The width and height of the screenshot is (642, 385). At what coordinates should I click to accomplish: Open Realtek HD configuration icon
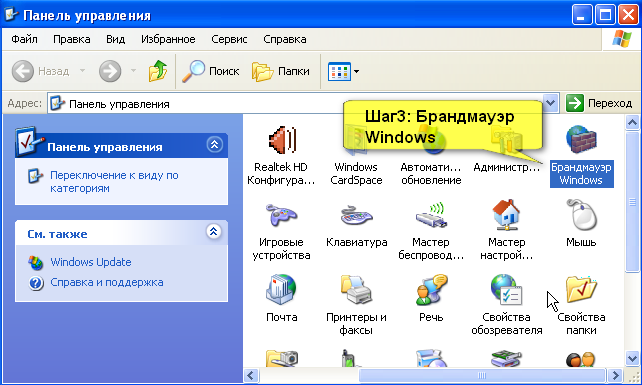(x=282, y=140)
